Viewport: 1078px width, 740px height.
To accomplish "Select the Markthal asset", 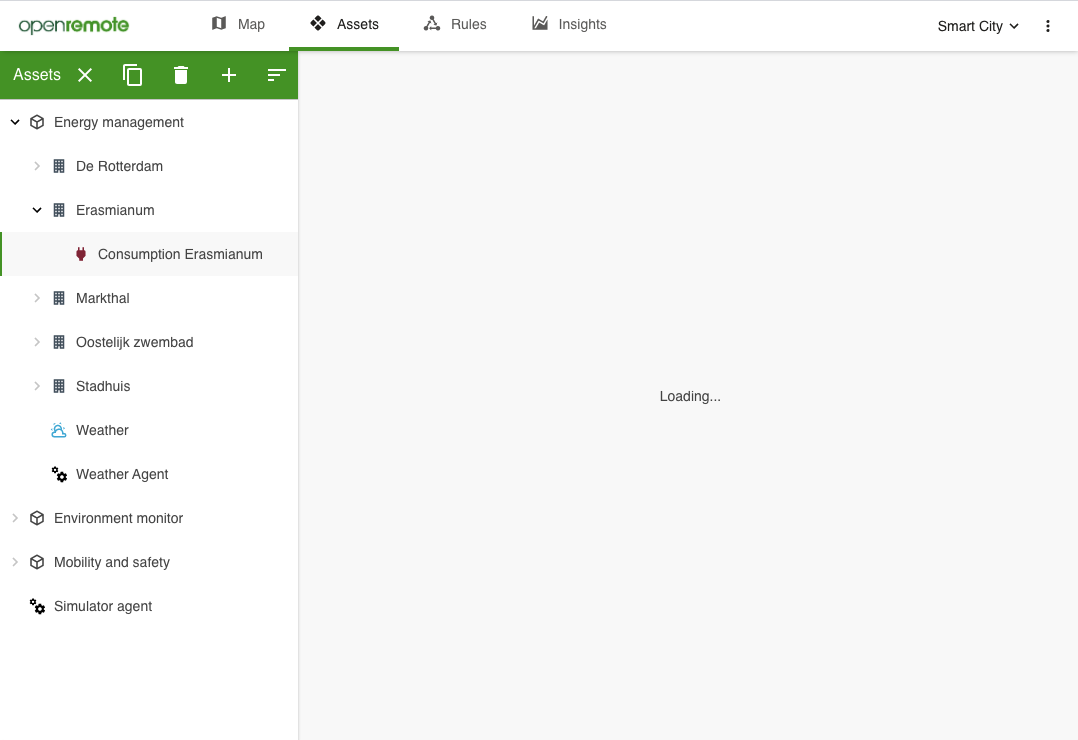I will click(x=149, y=298).
